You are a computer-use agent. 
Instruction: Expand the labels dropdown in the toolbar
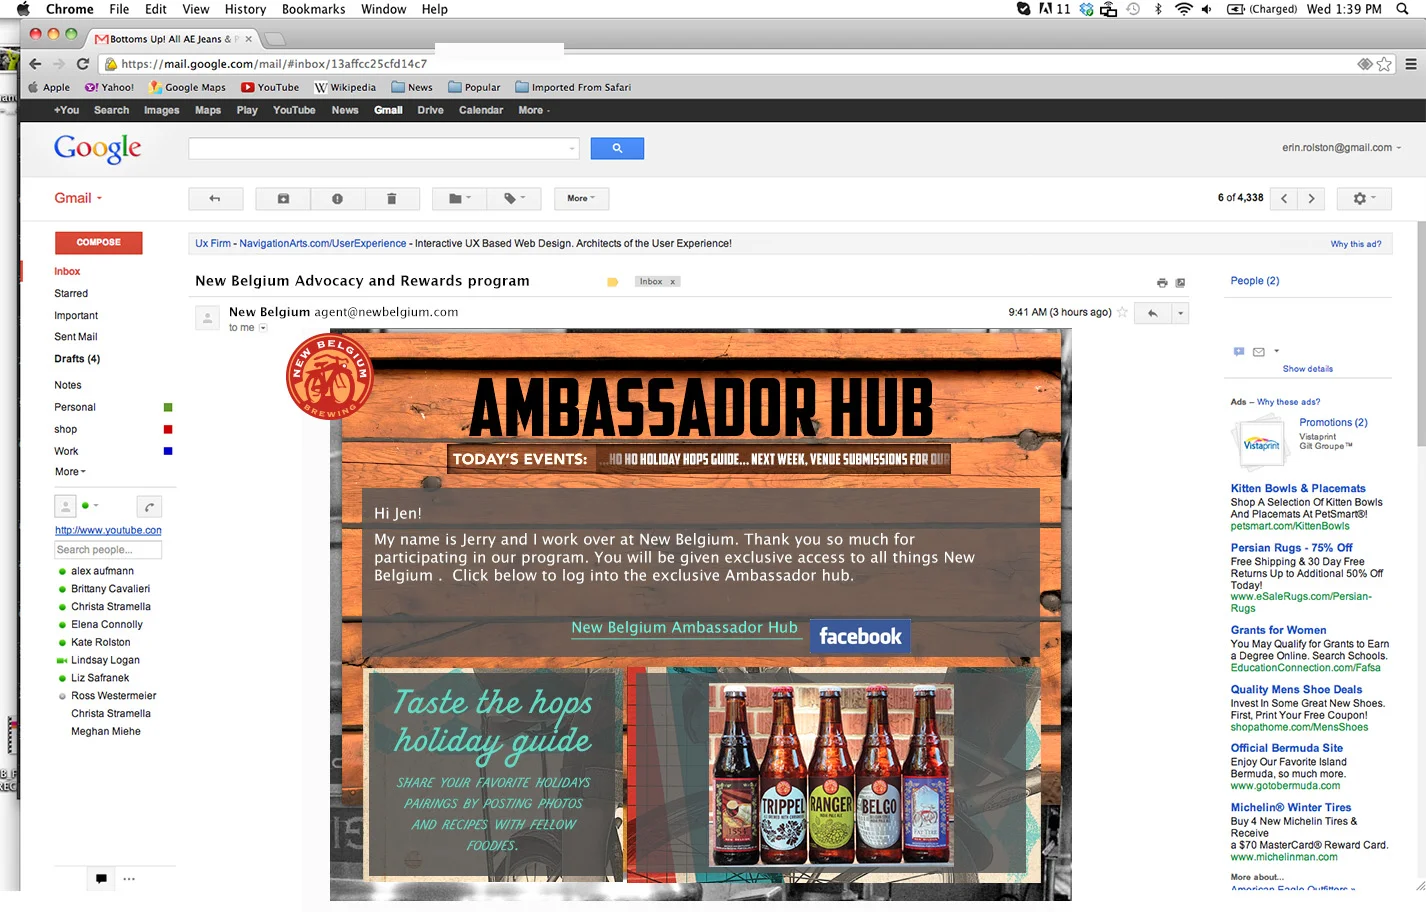click(514, 198)
